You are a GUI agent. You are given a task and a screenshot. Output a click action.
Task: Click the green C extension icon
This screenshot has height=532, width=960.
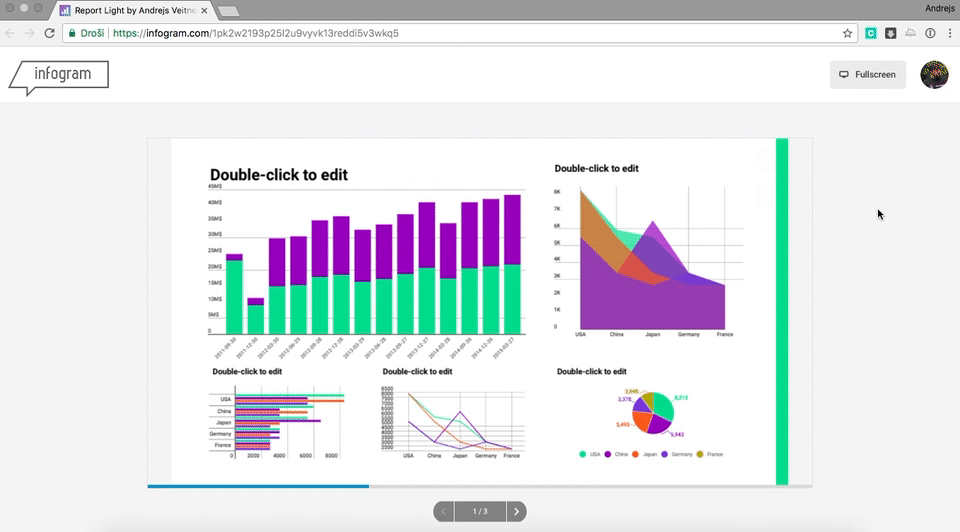[x=871, y=33]
